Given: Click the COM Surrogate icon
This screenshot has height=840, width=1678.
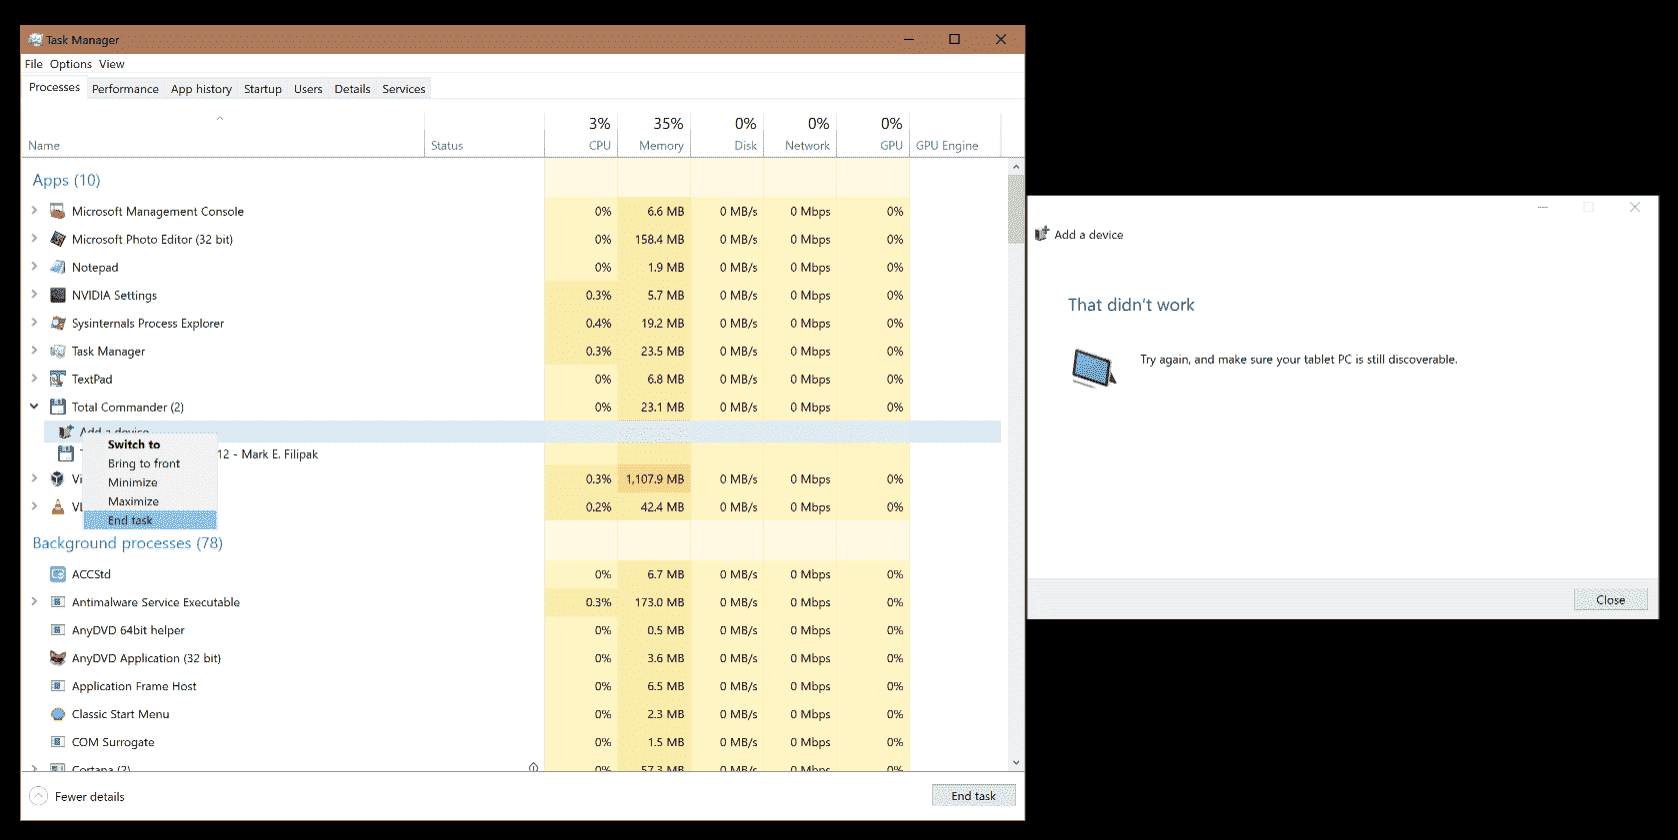Looking at the screenshot, I should pyautogui.click(x=58, y=742).
